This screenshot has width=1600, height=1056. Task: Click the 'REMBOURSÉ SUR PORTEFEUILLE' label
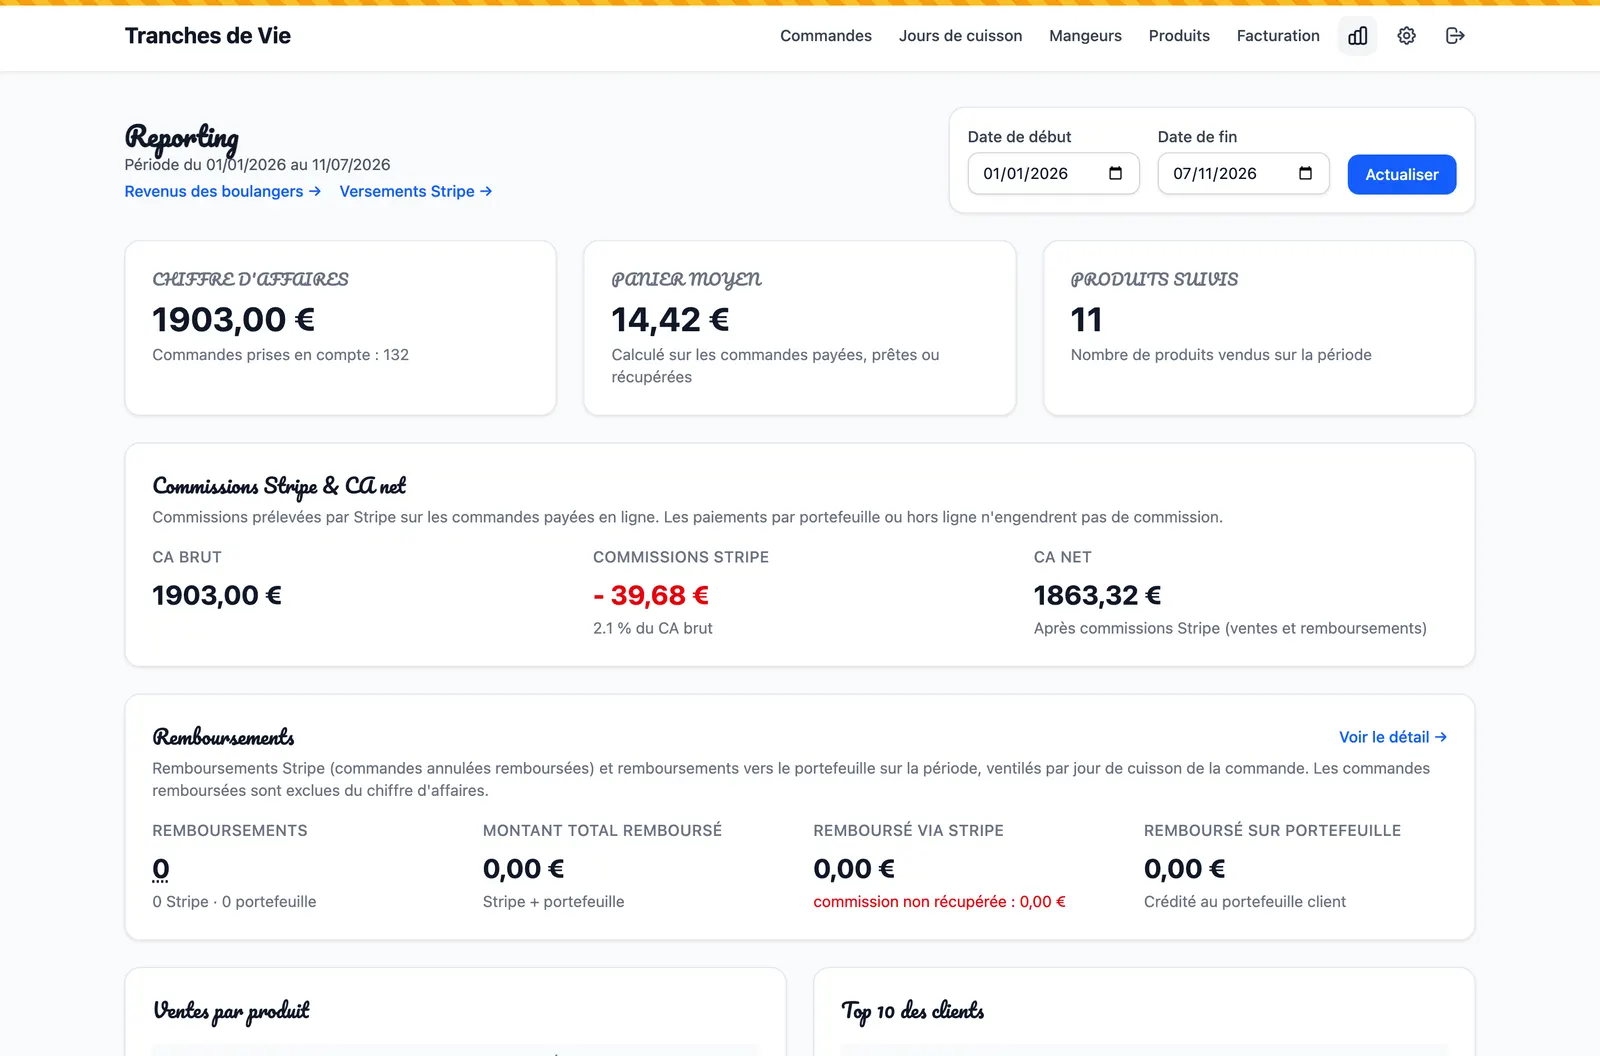click(1272, 830)
